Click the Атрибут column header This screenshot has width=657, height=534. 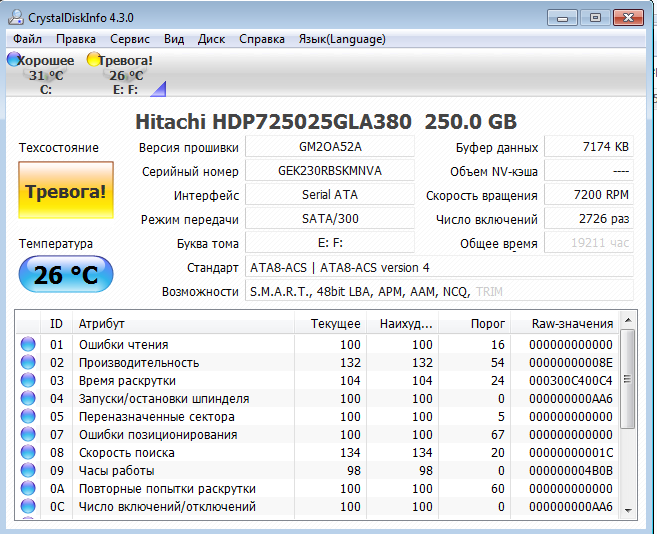click(x=183, y=324)
